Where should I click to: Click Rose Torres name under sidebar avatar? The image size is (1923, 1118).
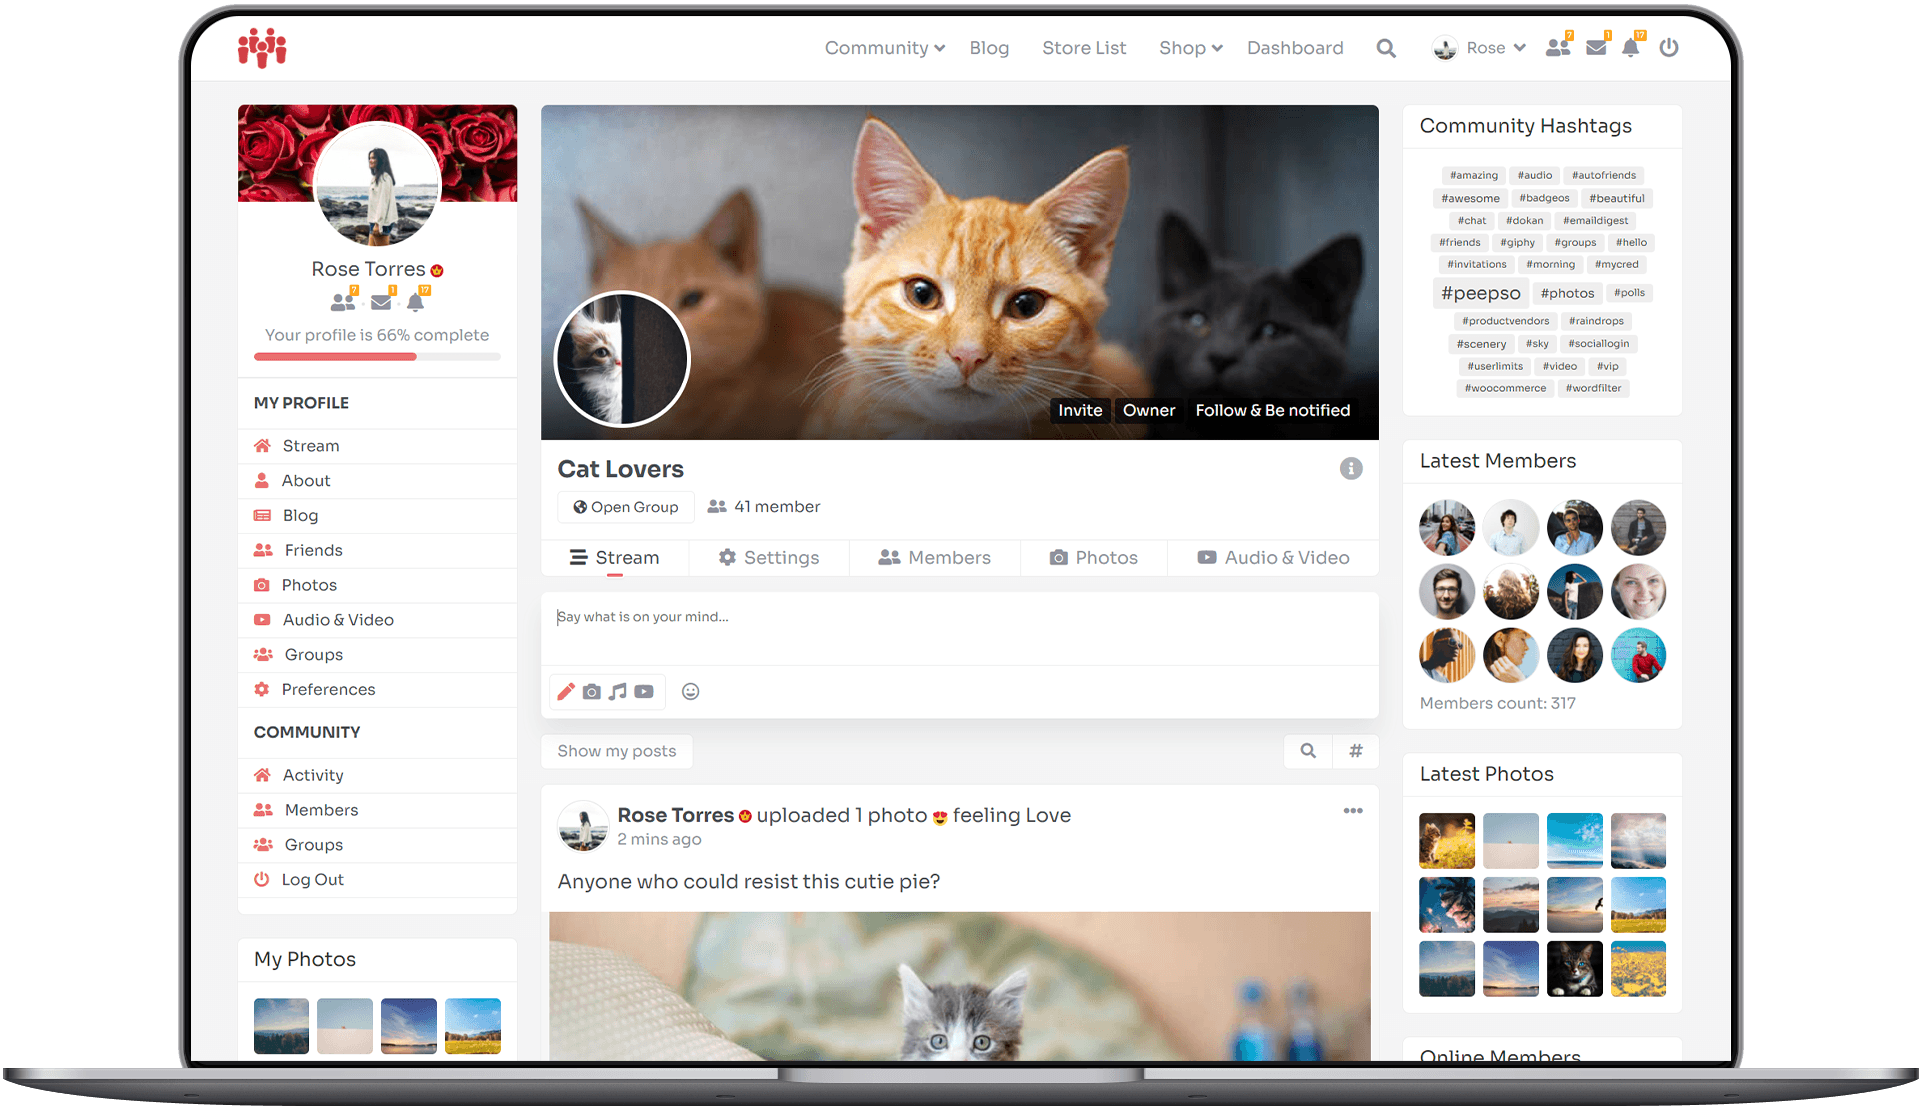pyautogui.click(x=368, y=269)
